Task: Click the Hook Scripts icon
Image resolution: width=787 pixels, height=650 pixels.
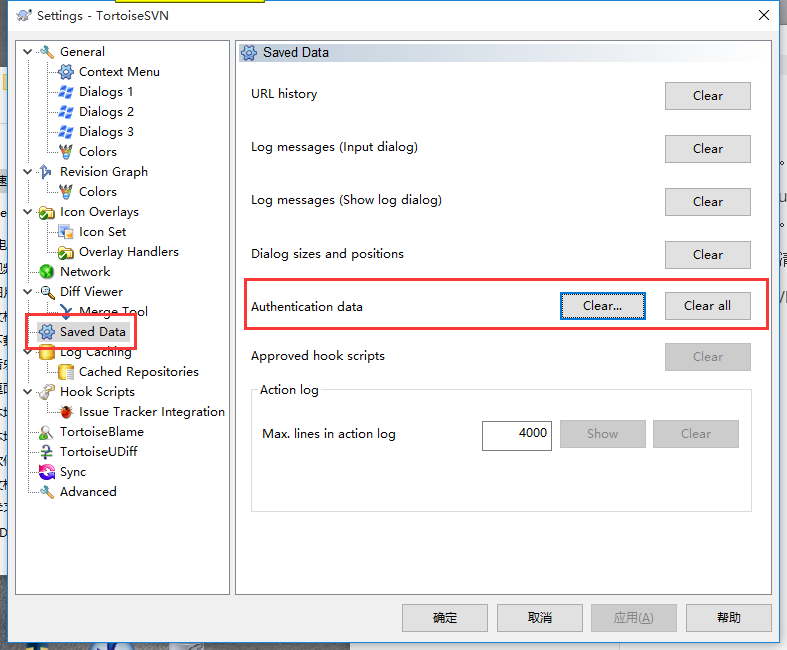Action: point(47,392)
